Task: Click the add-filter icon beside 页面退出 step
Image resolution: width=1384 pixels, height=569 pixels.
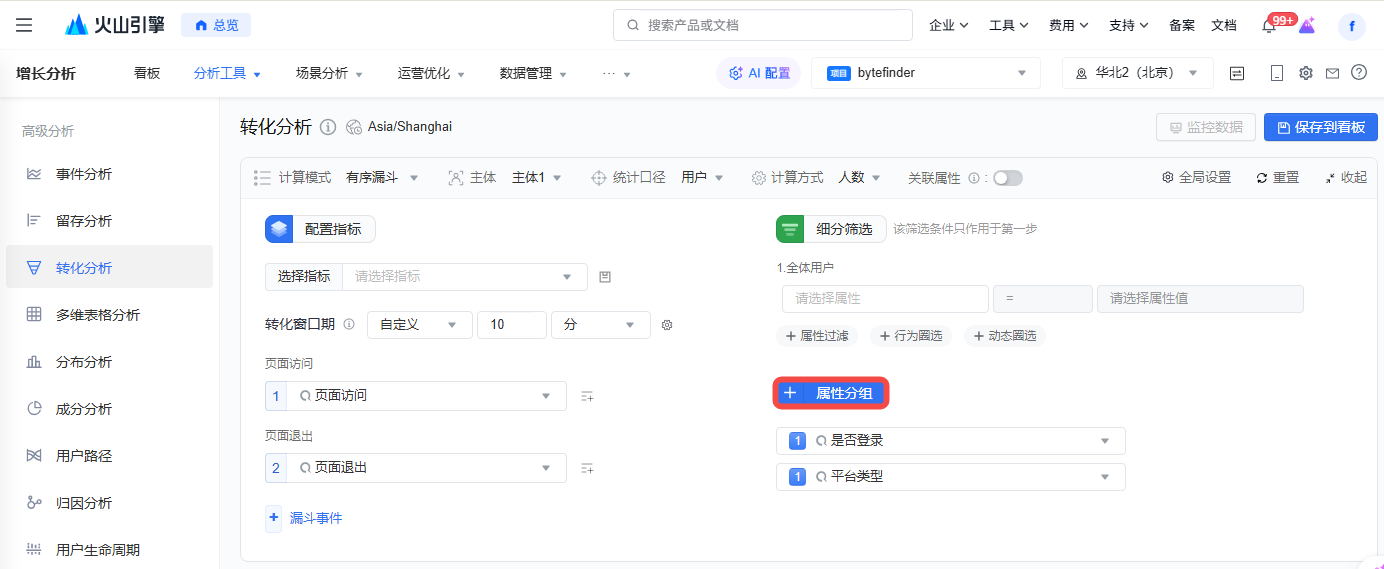Action: 587,468
